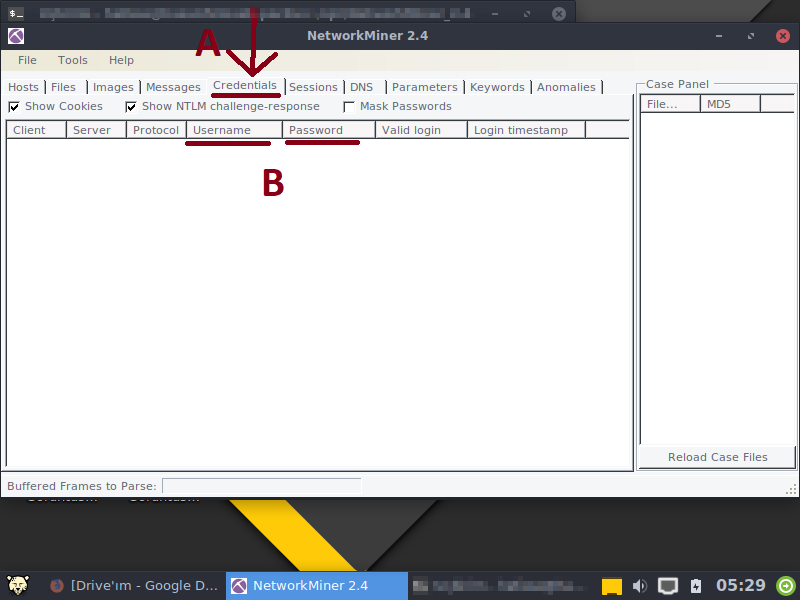Switch to the Keywords tab
This screenshot has width=800, height=600.
pyautogui.click(x=497, y=87)
